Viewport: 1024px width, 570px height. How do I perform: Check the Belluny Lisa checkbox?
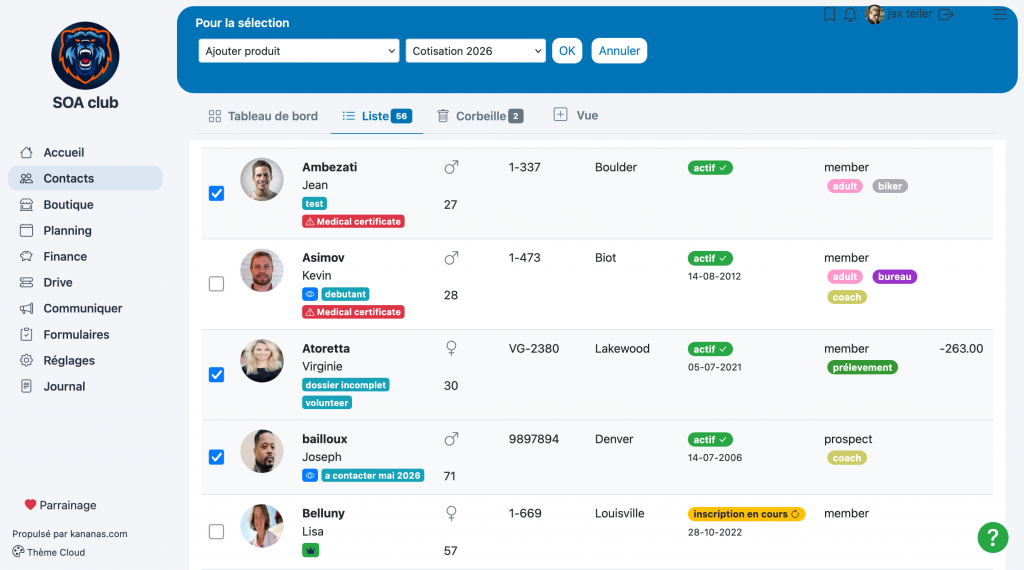click(x=216, y=531)
